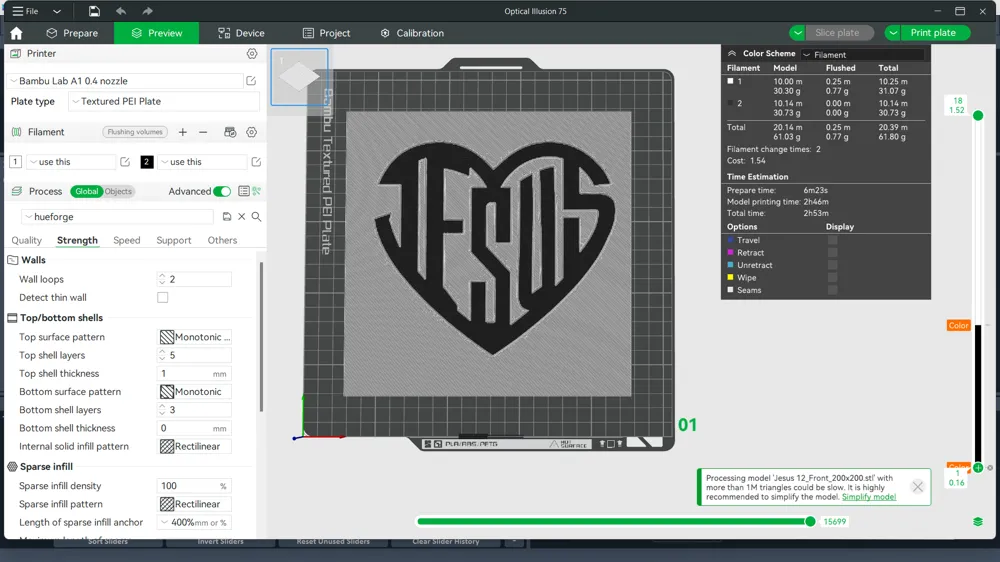Click the redo arrow icon
The image size is (1000, 562).
[147, 11]
